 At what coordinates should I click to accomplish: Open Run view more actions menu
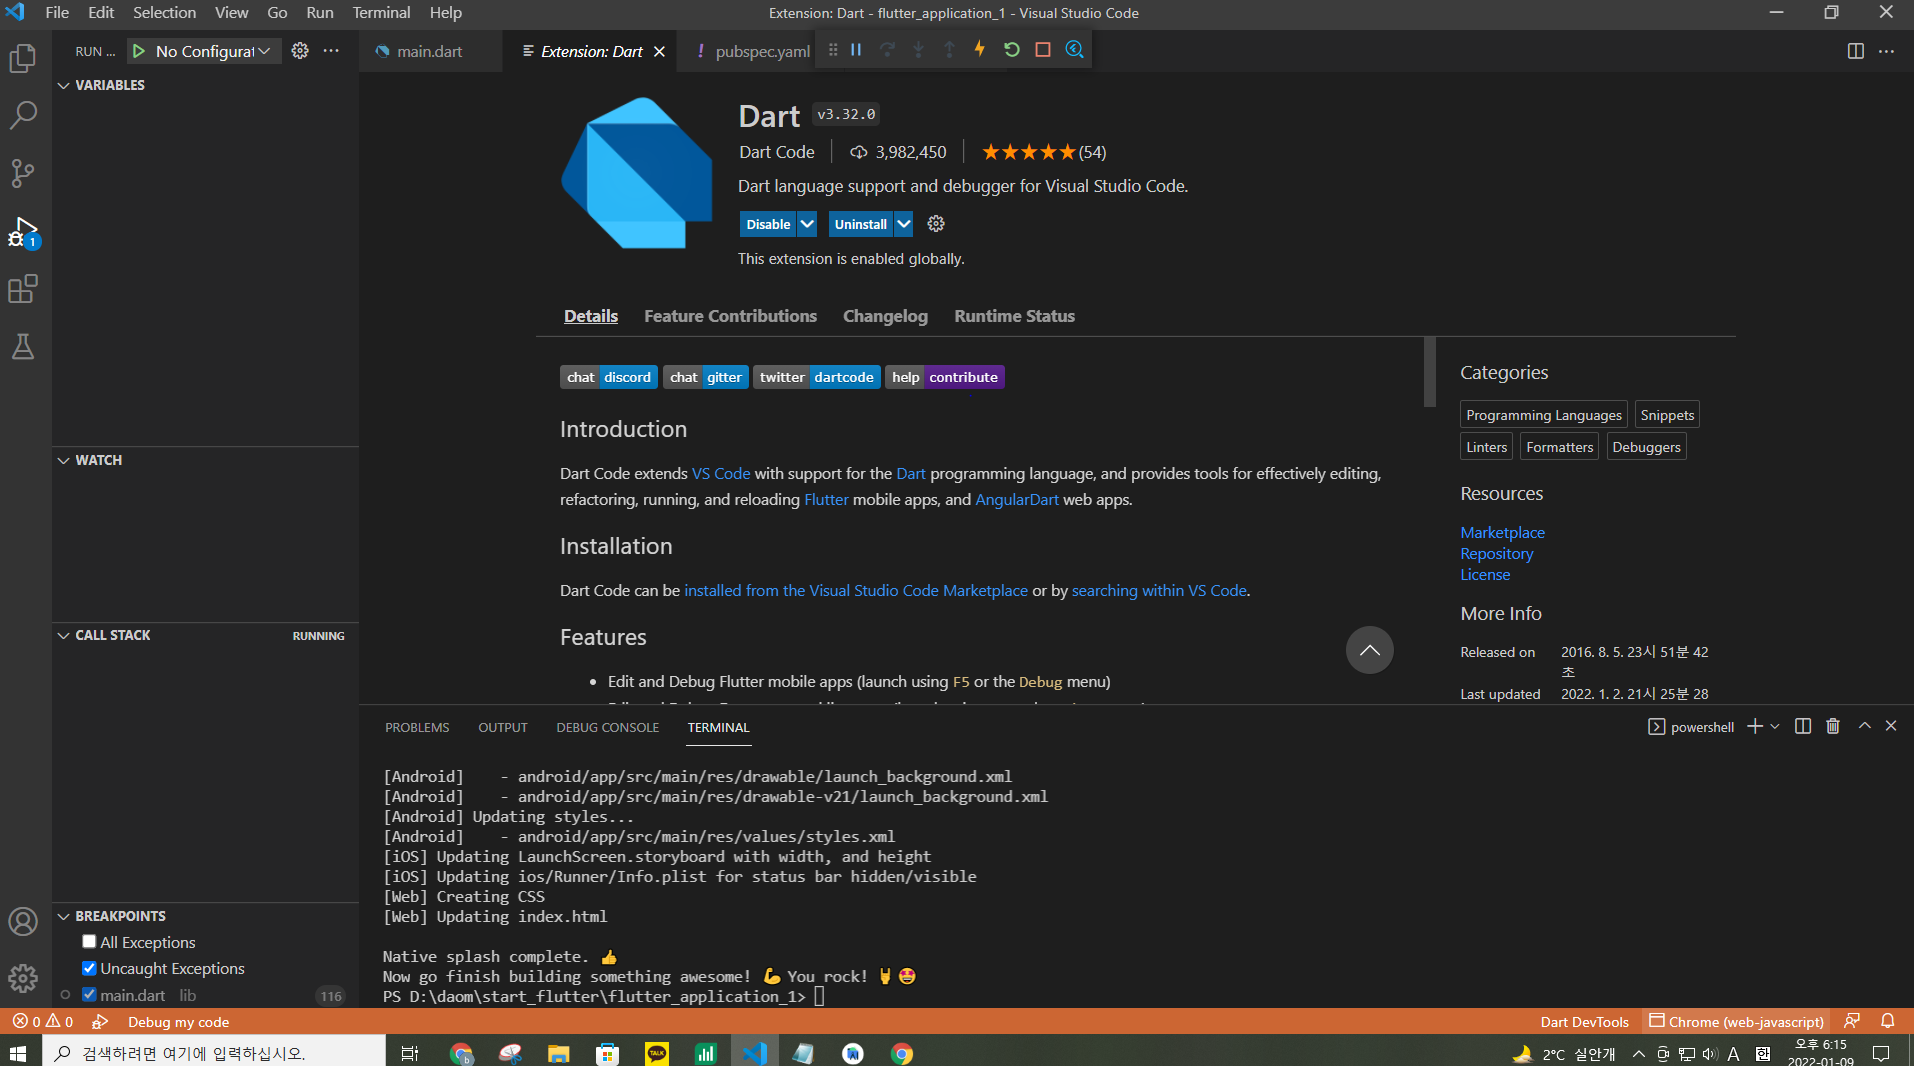(x=331, y=51)
